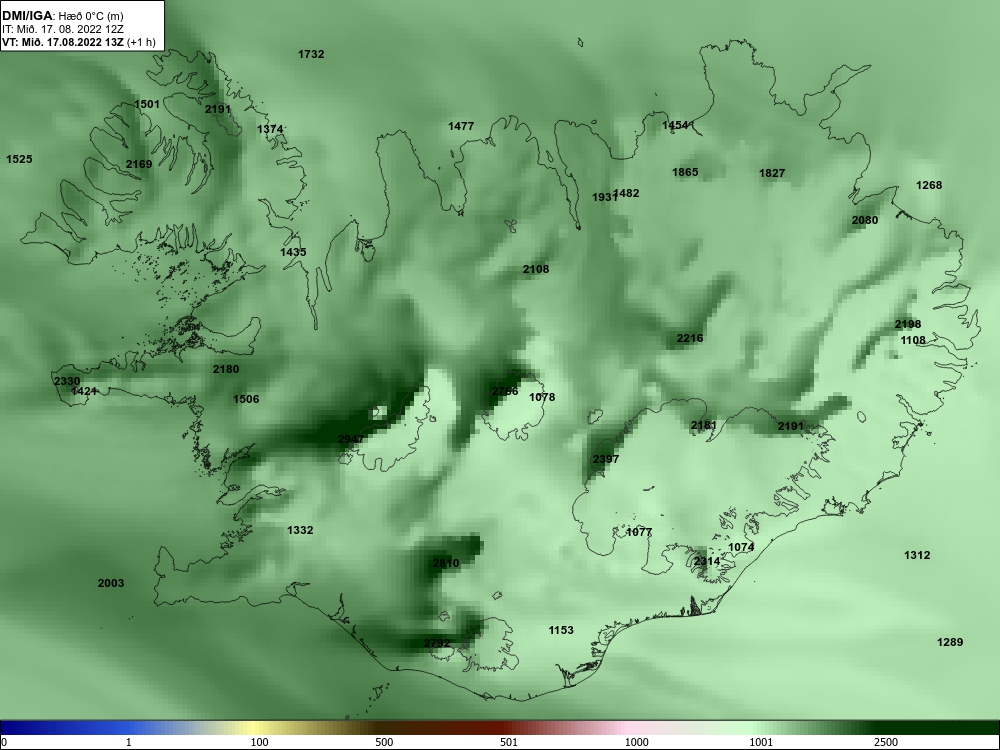Select the 2180 height value
The height and width of the screenshot is (750, 1000).
click(226, 369)
